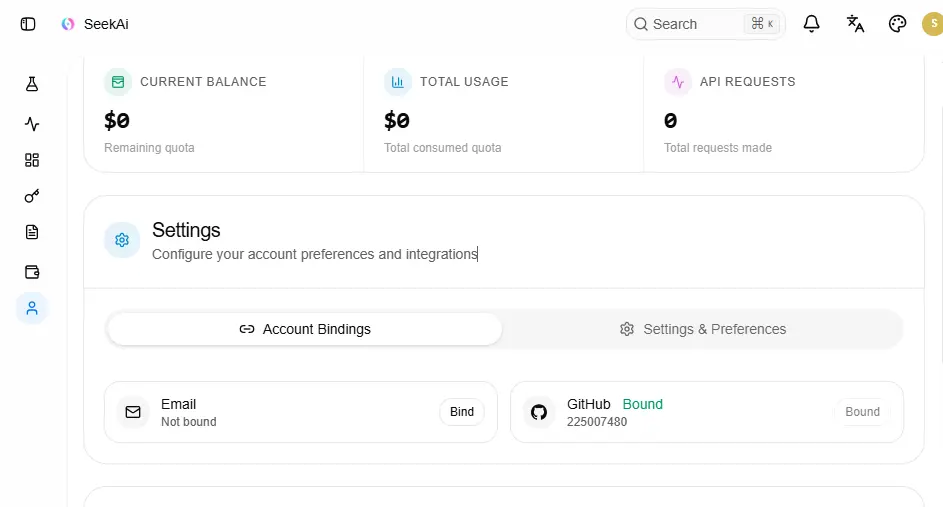The width and height of the screenshot is (943, 507).
Task: Toggle the sidebar panel icon
Action: [x=28, y=24]
